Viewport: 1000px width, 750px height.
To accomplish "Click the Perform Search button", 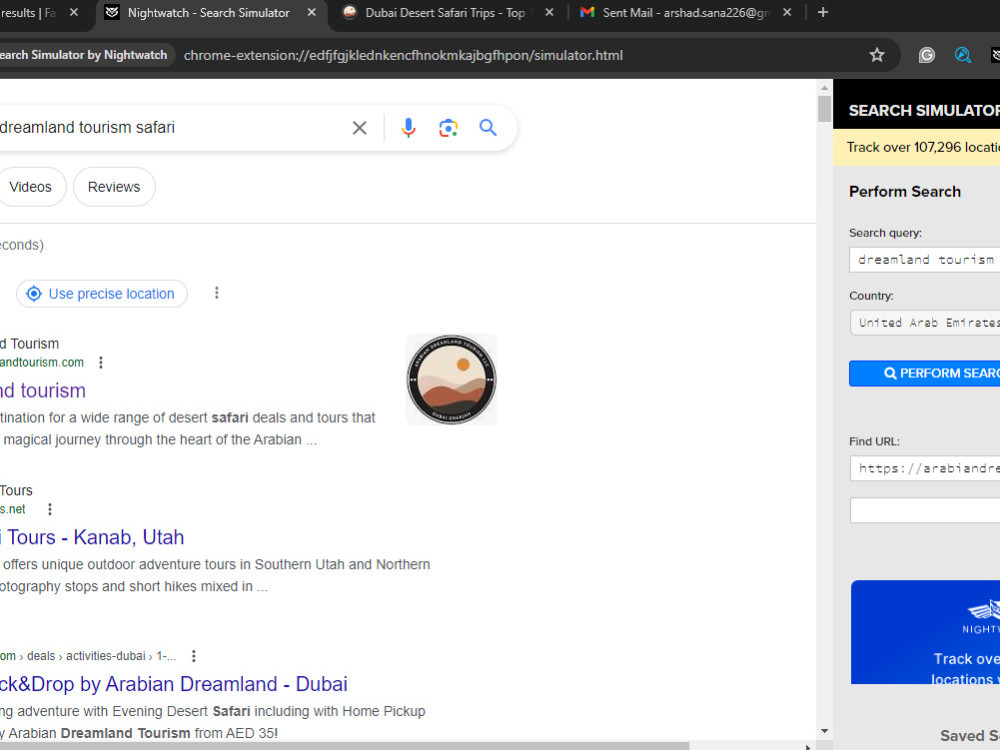I will [x=924, y=373].
